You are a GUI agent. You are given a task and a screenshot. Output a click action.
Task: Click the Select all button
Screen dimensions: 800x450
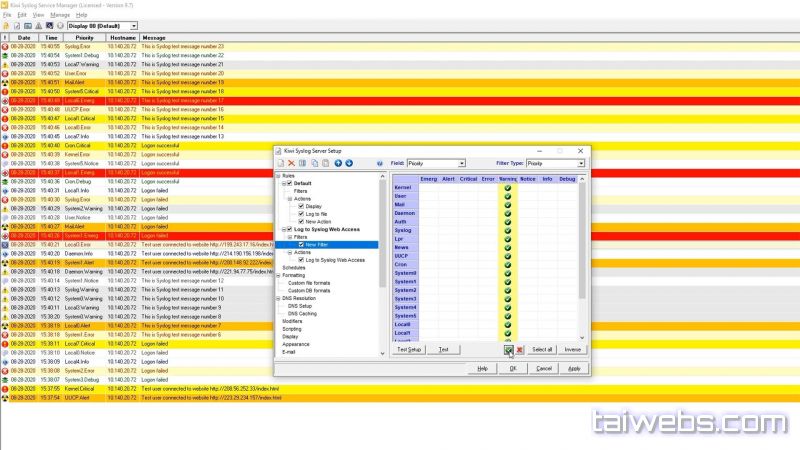pyautogui.click(x=542, y=349)
